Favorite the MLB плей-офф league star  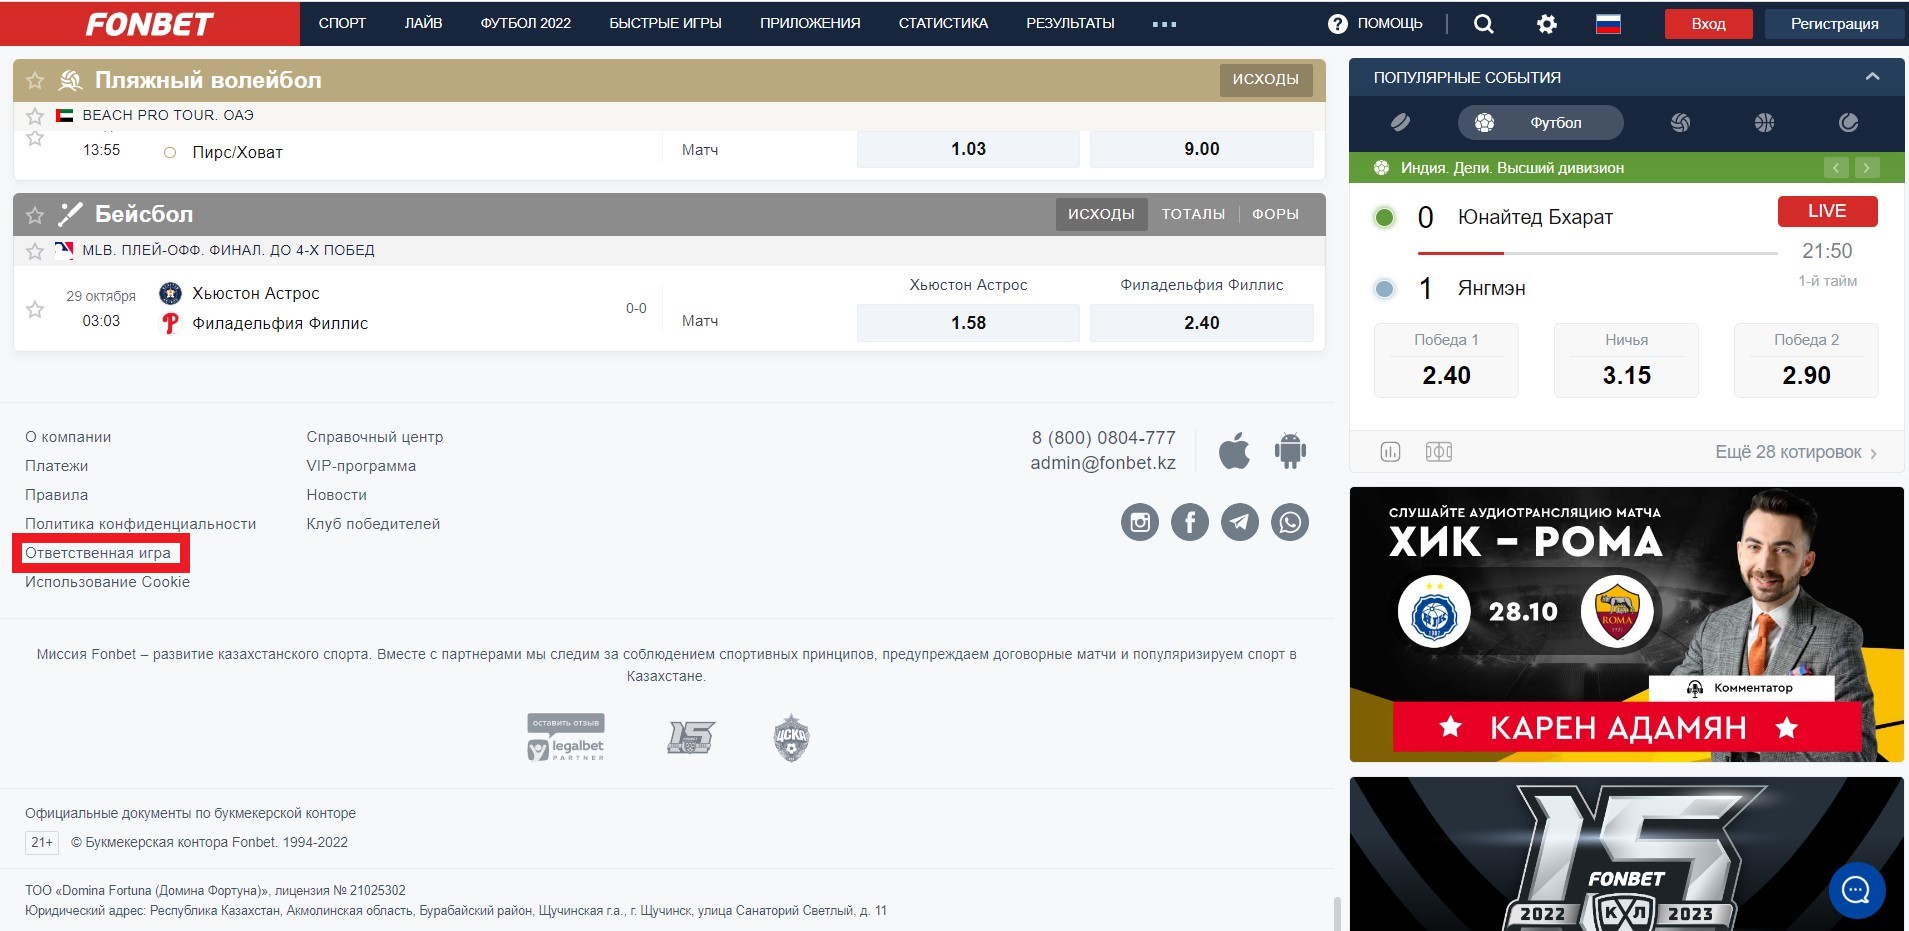(x=35, y=251)
